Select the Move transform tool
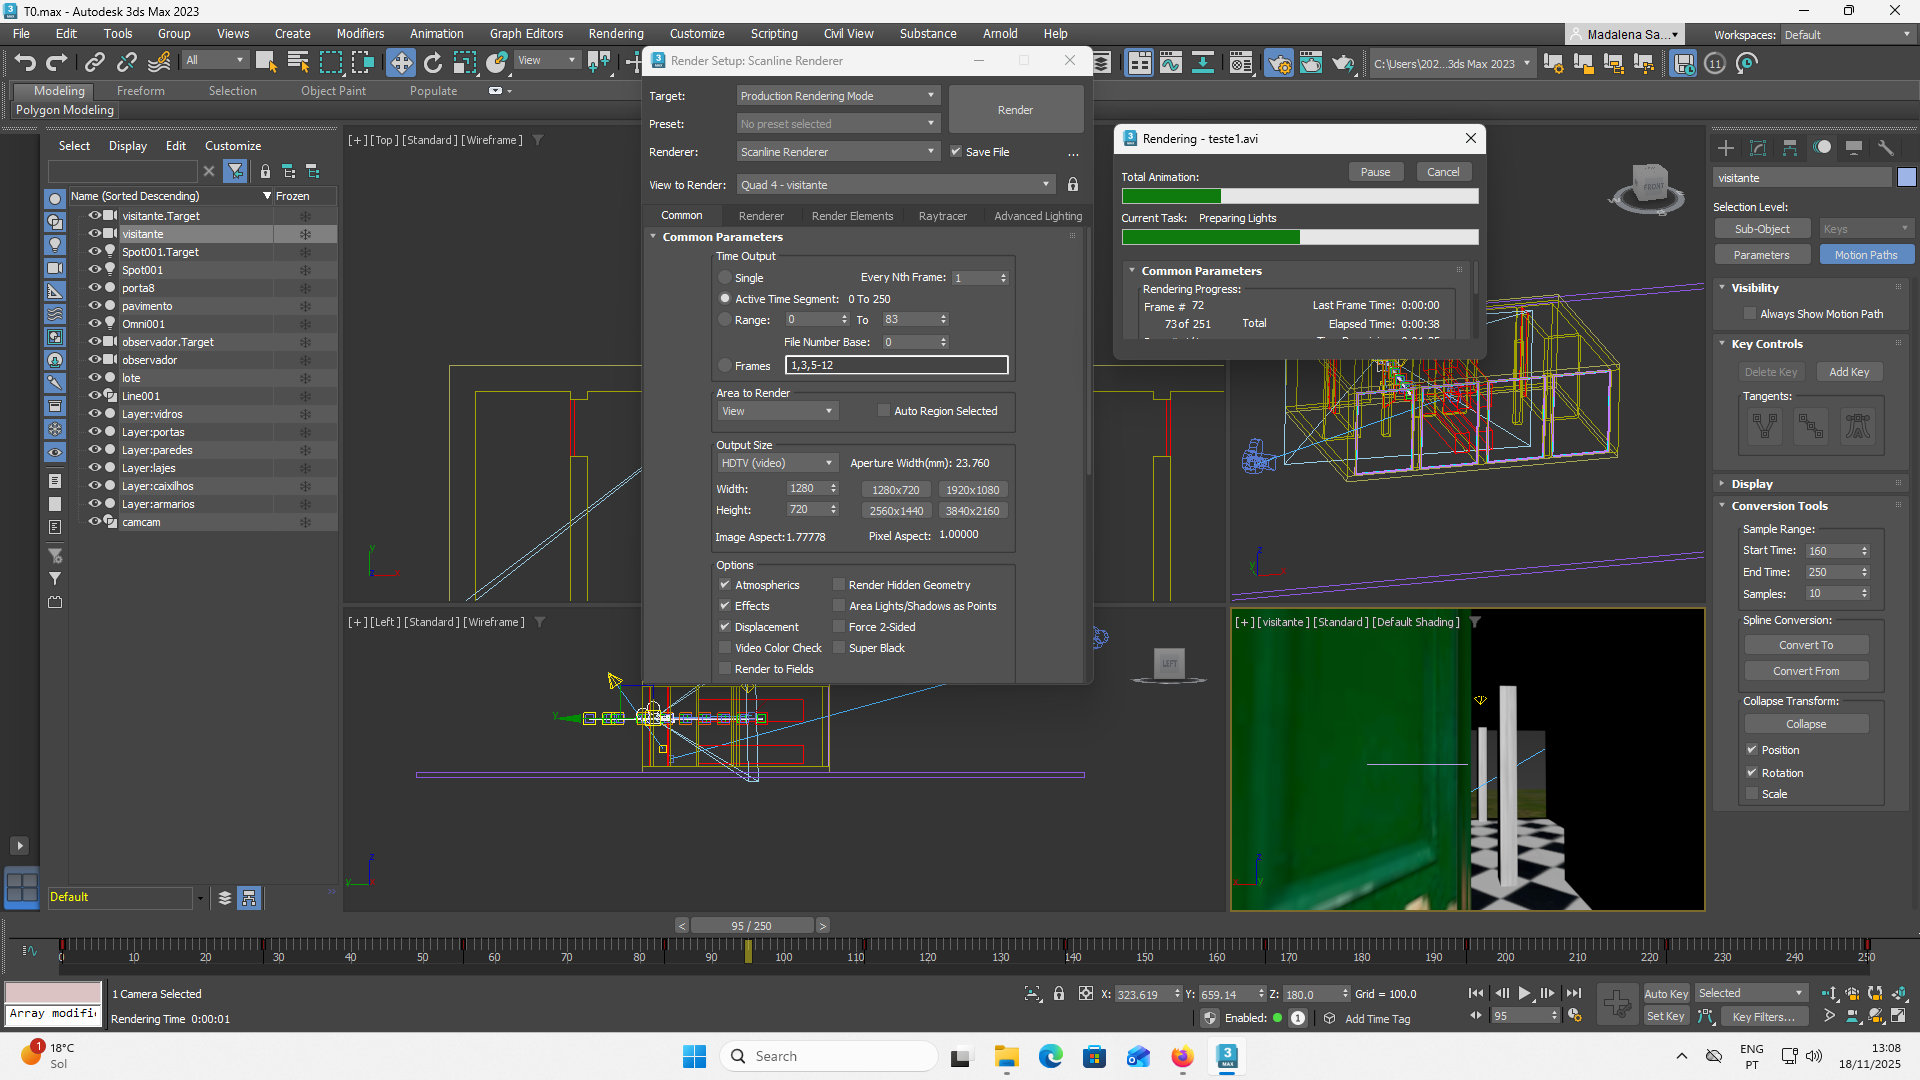Screen dimensions: 1920x1080 pos(400,63)
